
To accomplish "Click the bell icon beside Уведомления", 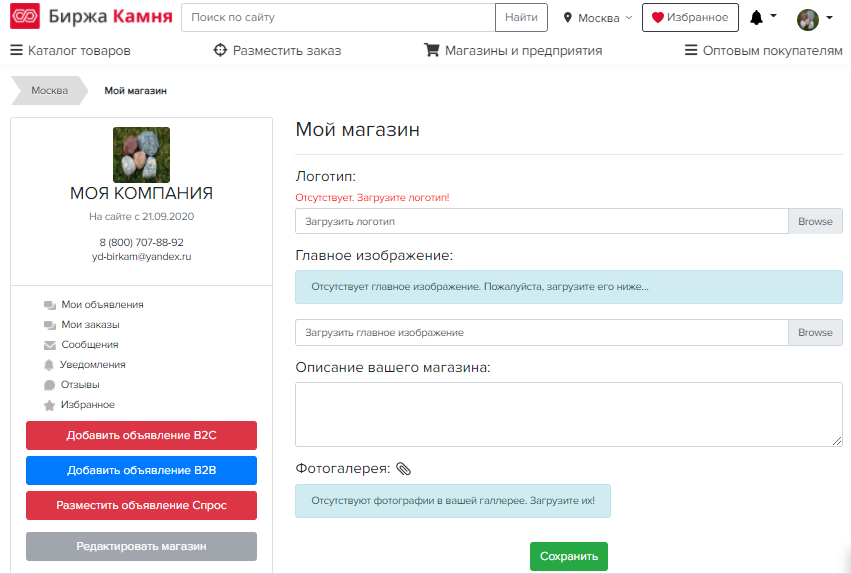I will (x=49, y=365).
